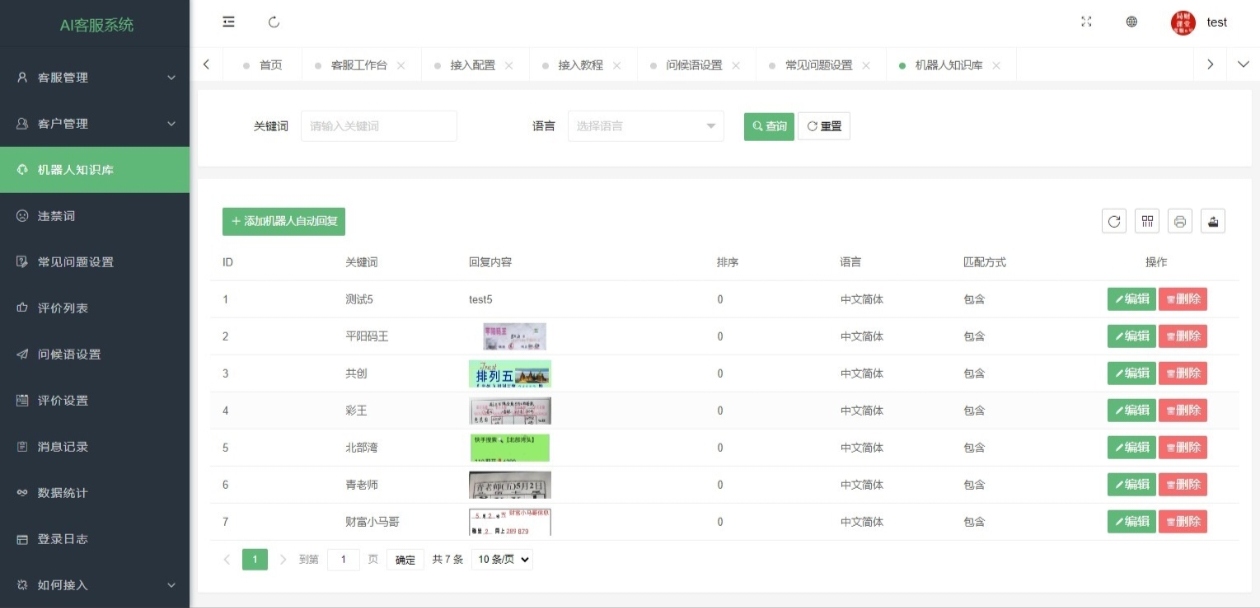Close the 机器人知识库 tab

[x=996, y=65]
